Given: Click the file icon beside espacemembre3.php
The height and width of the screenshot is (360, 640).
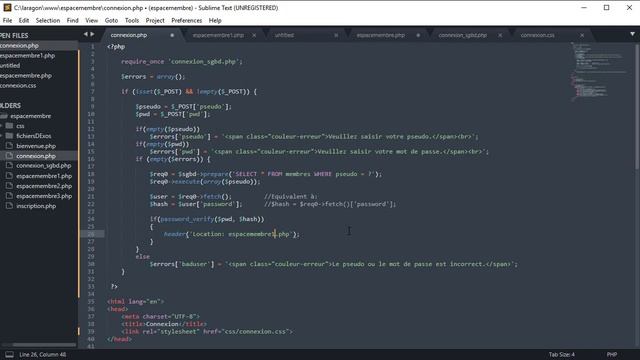Looking at the screenshot, I should pyautogui.click(x=9, y=196).
